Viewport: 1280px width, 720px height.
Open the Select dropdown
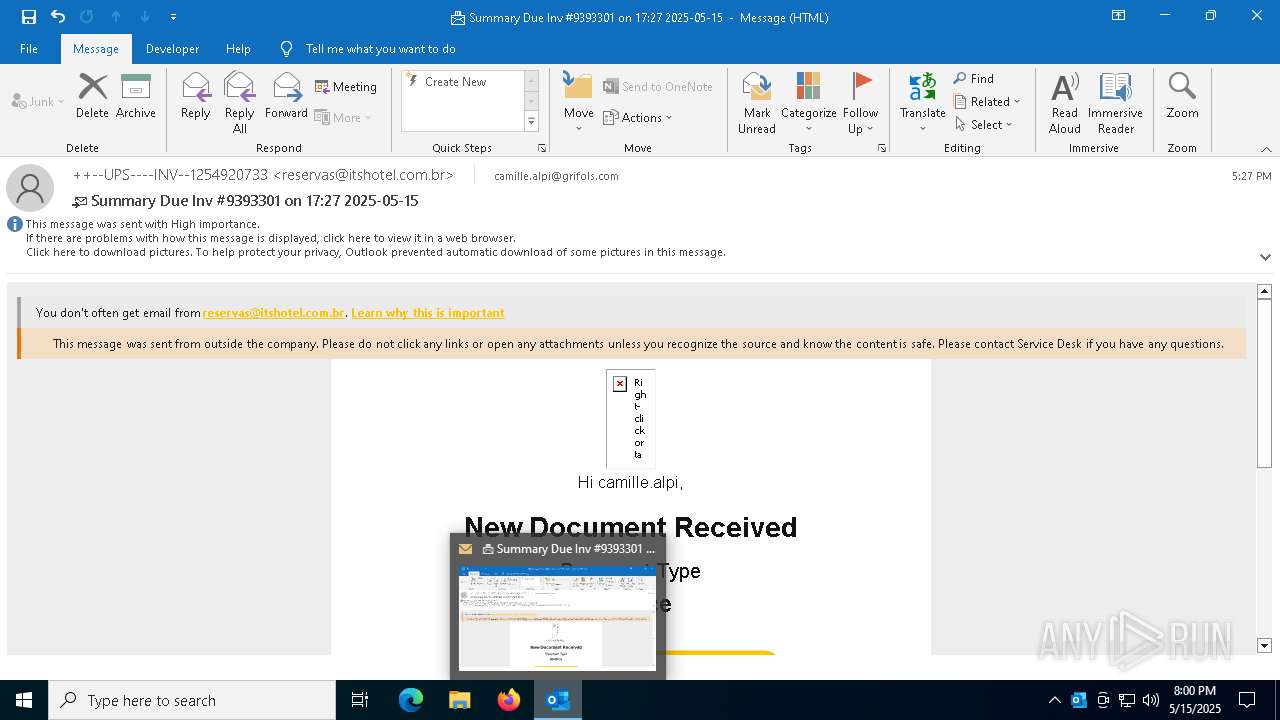tap(984, 125)
